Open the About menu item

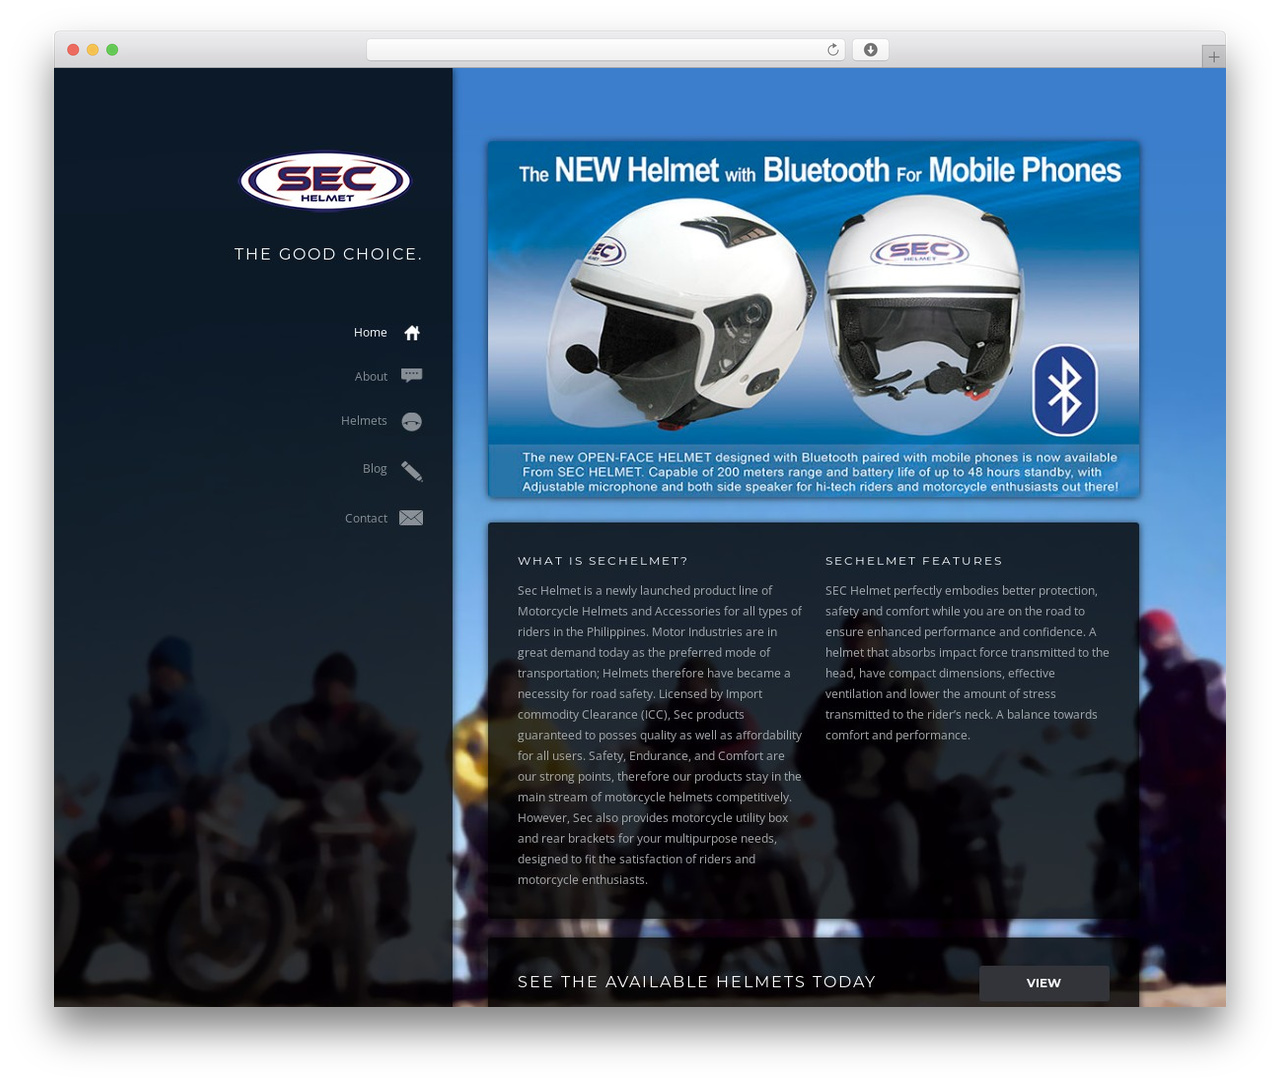click(371, 377)
